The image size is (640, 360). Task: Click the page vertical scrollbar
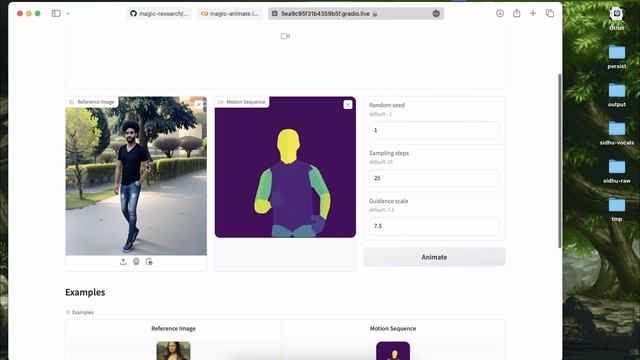coord(560,160)
